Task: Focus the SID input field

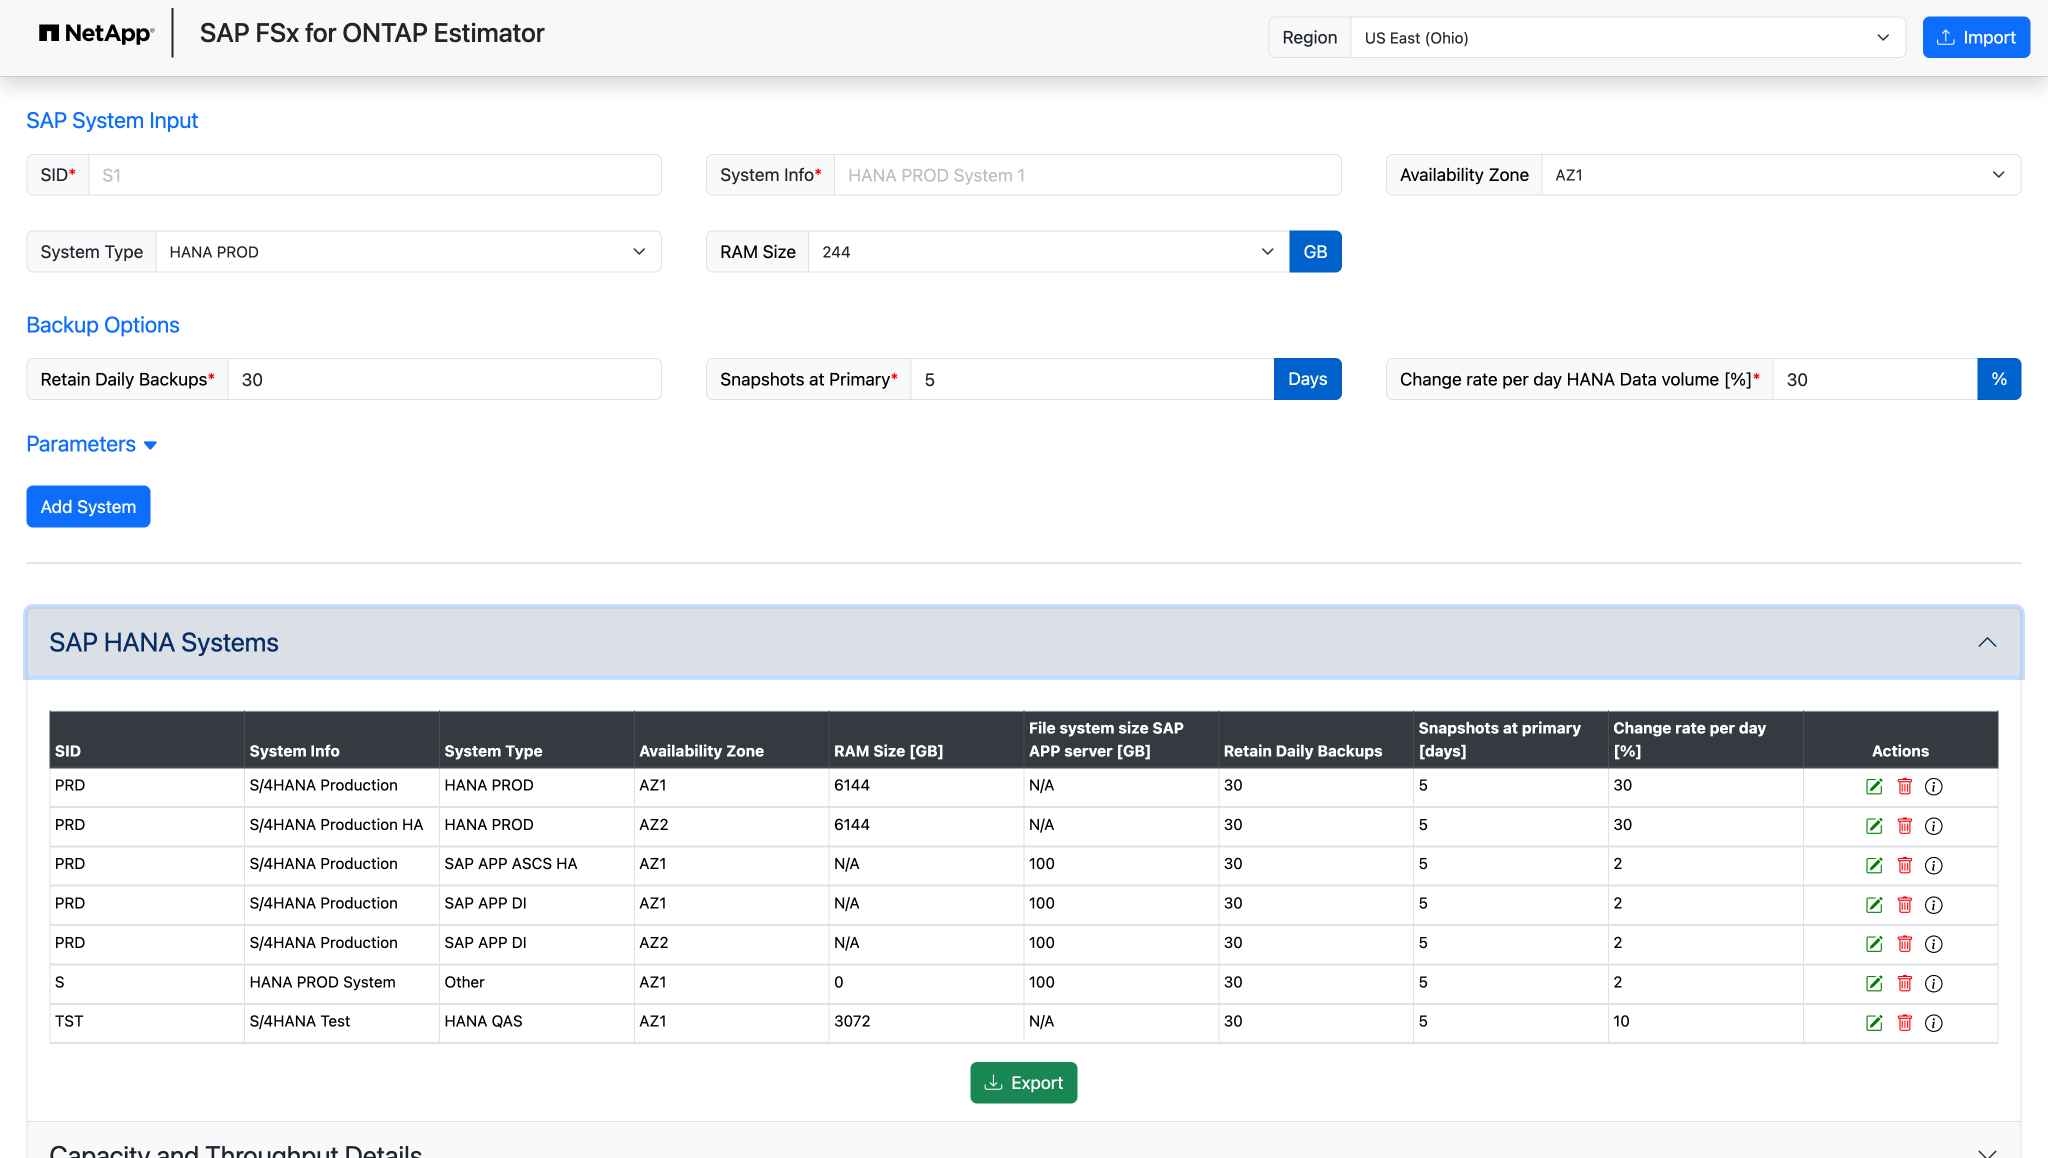Action: tap(375, 175)
